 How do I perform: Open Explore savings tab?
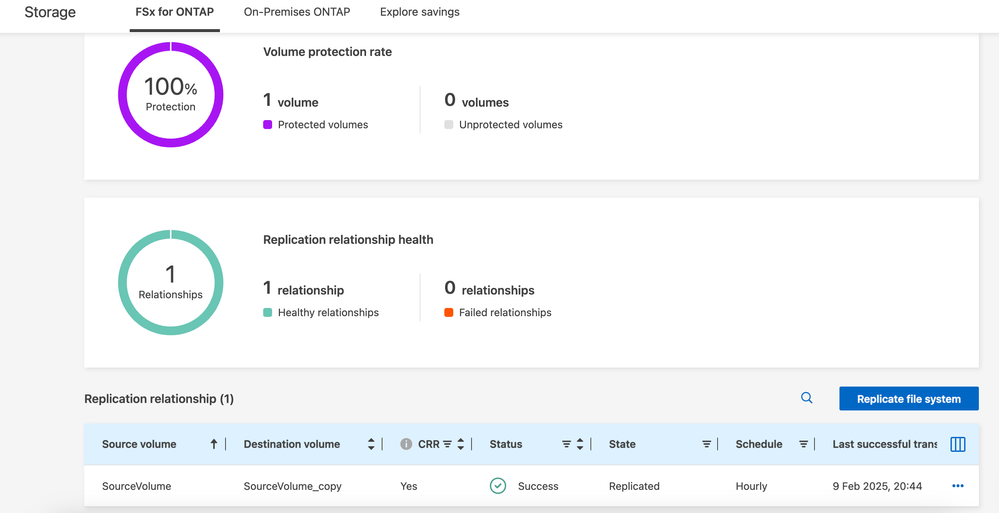pos(420,12)
